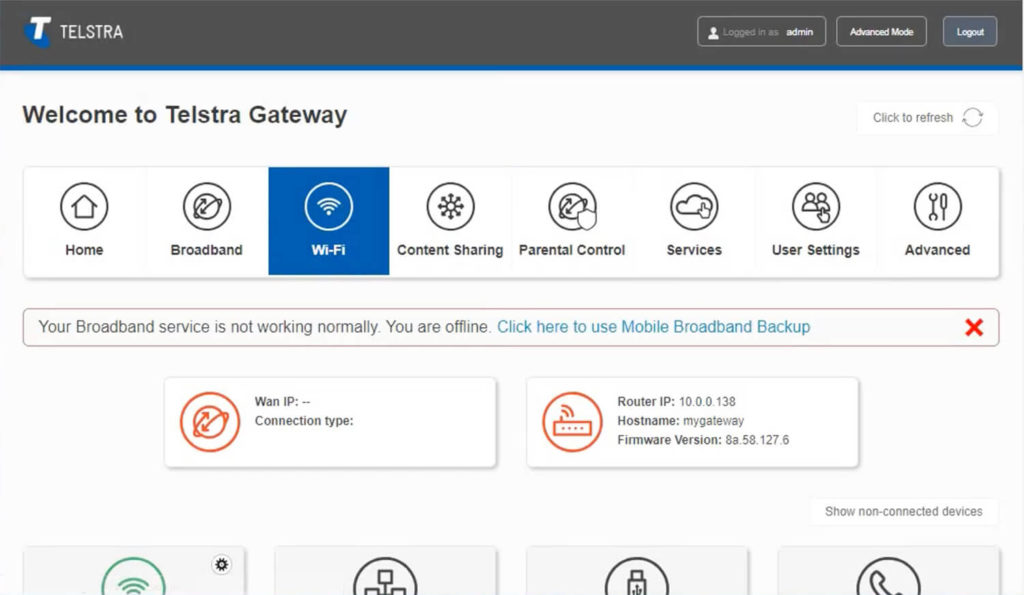The height and width of the screenshot is (595, 1024).
Task: Open the gear settings on the Wi-Fi card
Action: tap(221, 564)
